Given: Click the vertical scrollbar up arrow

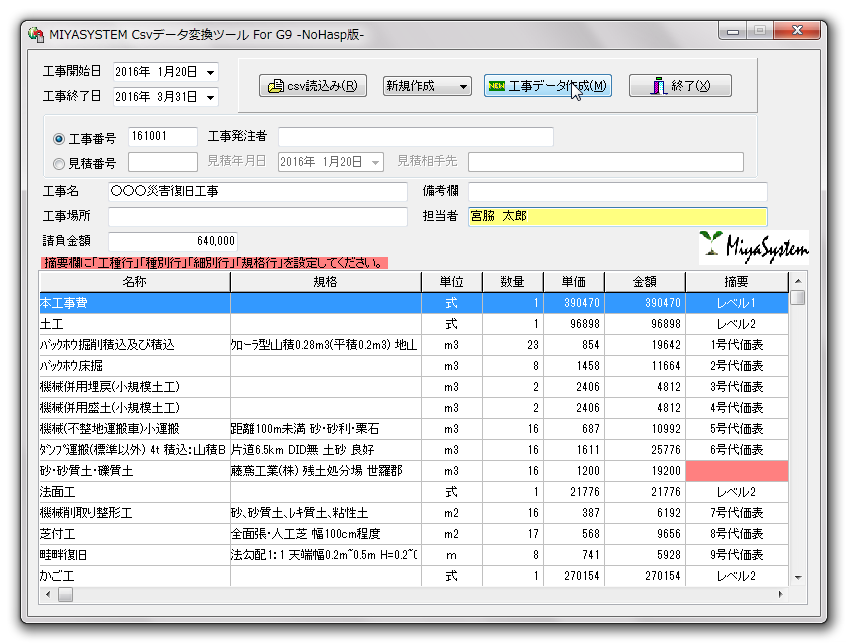Looking at the screenshot, I should pyautogui.click(x=798, y=281).
